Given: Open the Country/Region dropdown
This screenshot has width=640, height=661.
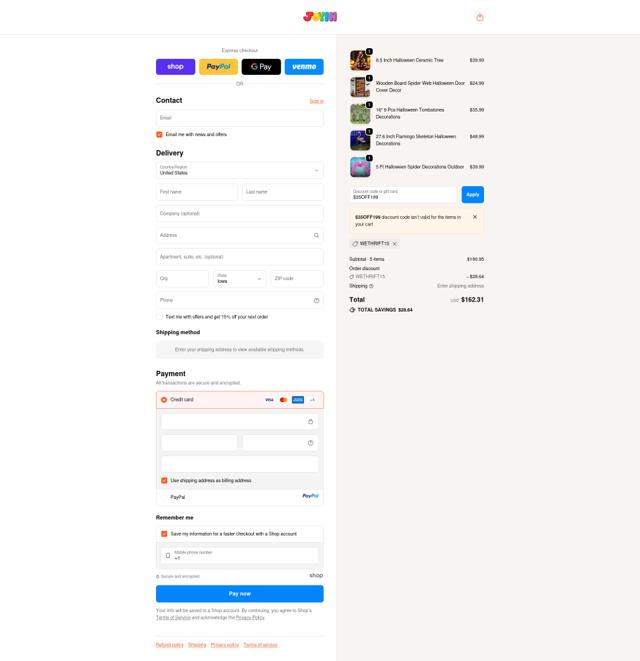Looking at the screenshot, I should [x=239, y=170].
